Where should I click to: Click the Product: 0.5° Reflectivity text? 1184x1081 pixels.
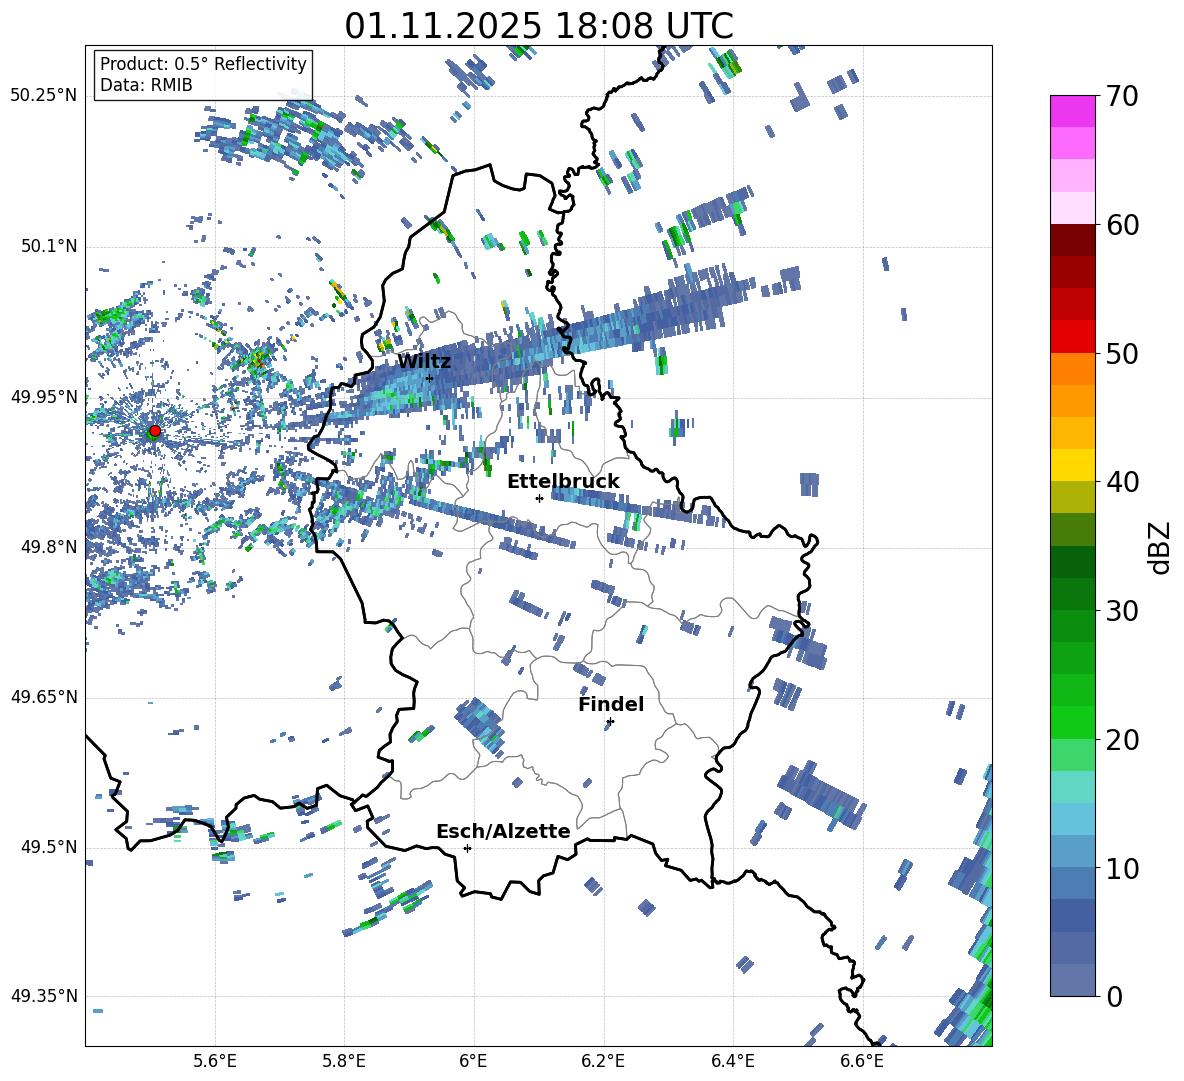(x=203, y=63)
